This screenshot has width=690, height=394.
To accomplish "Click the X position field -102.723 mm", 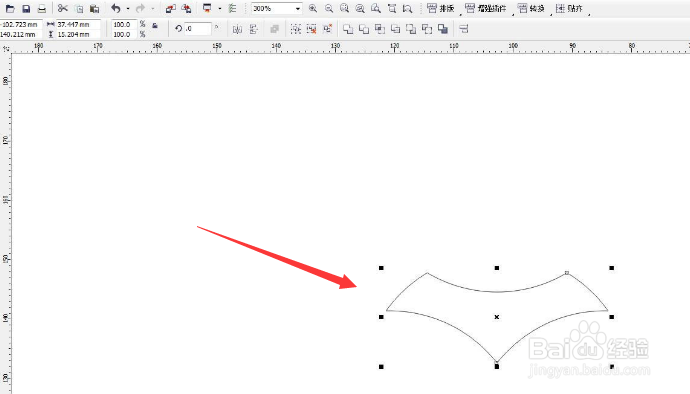I will click(x=21, y=25).
